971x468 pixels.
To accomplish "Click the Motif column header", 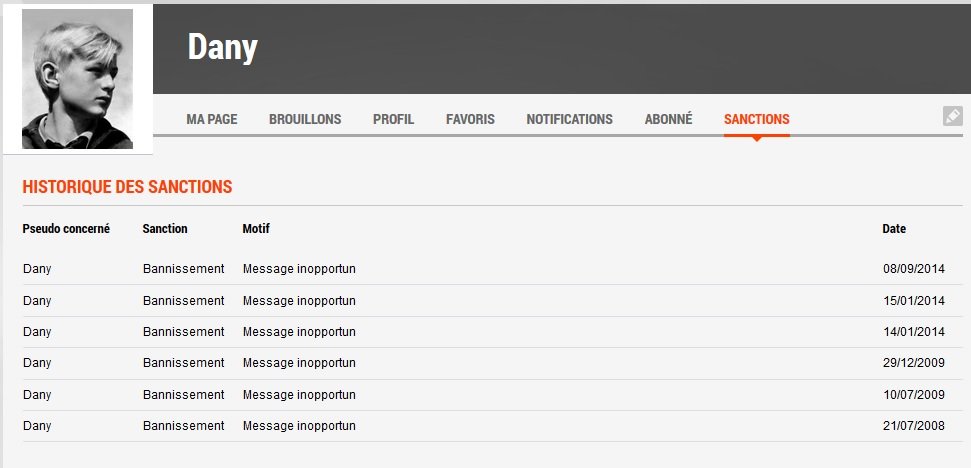I will coord(256,229).
